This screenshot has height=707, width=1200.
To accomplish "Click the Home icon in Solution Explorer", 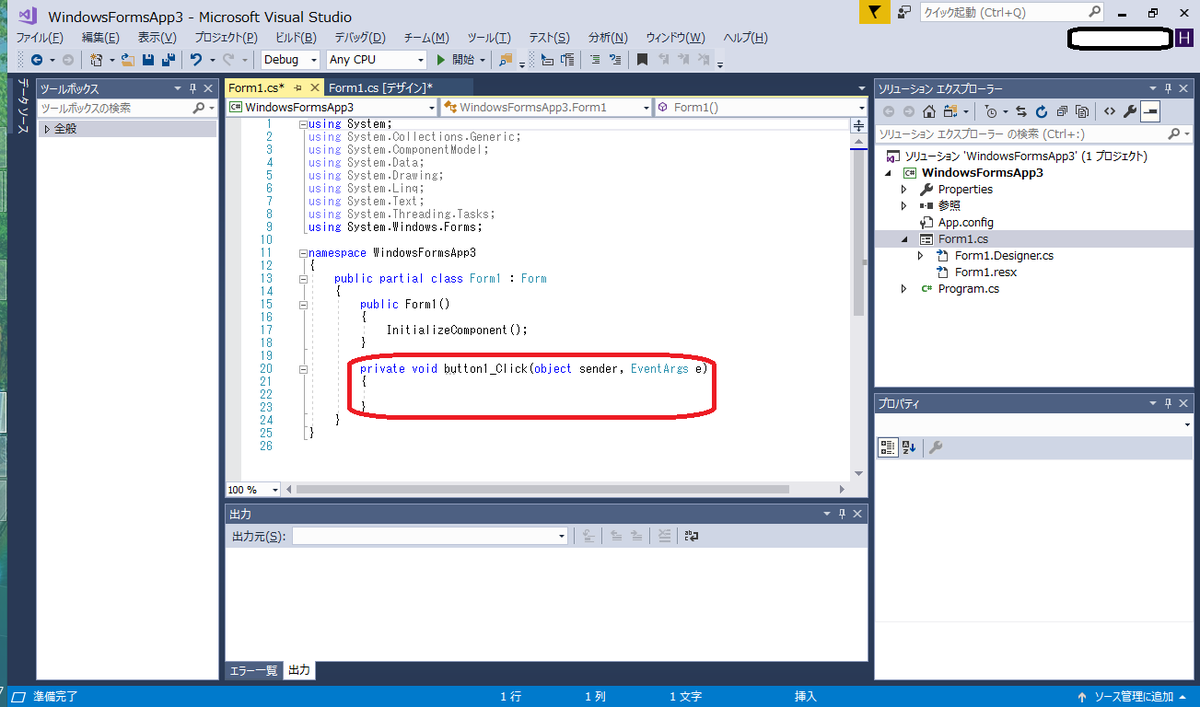I will 929,111.
